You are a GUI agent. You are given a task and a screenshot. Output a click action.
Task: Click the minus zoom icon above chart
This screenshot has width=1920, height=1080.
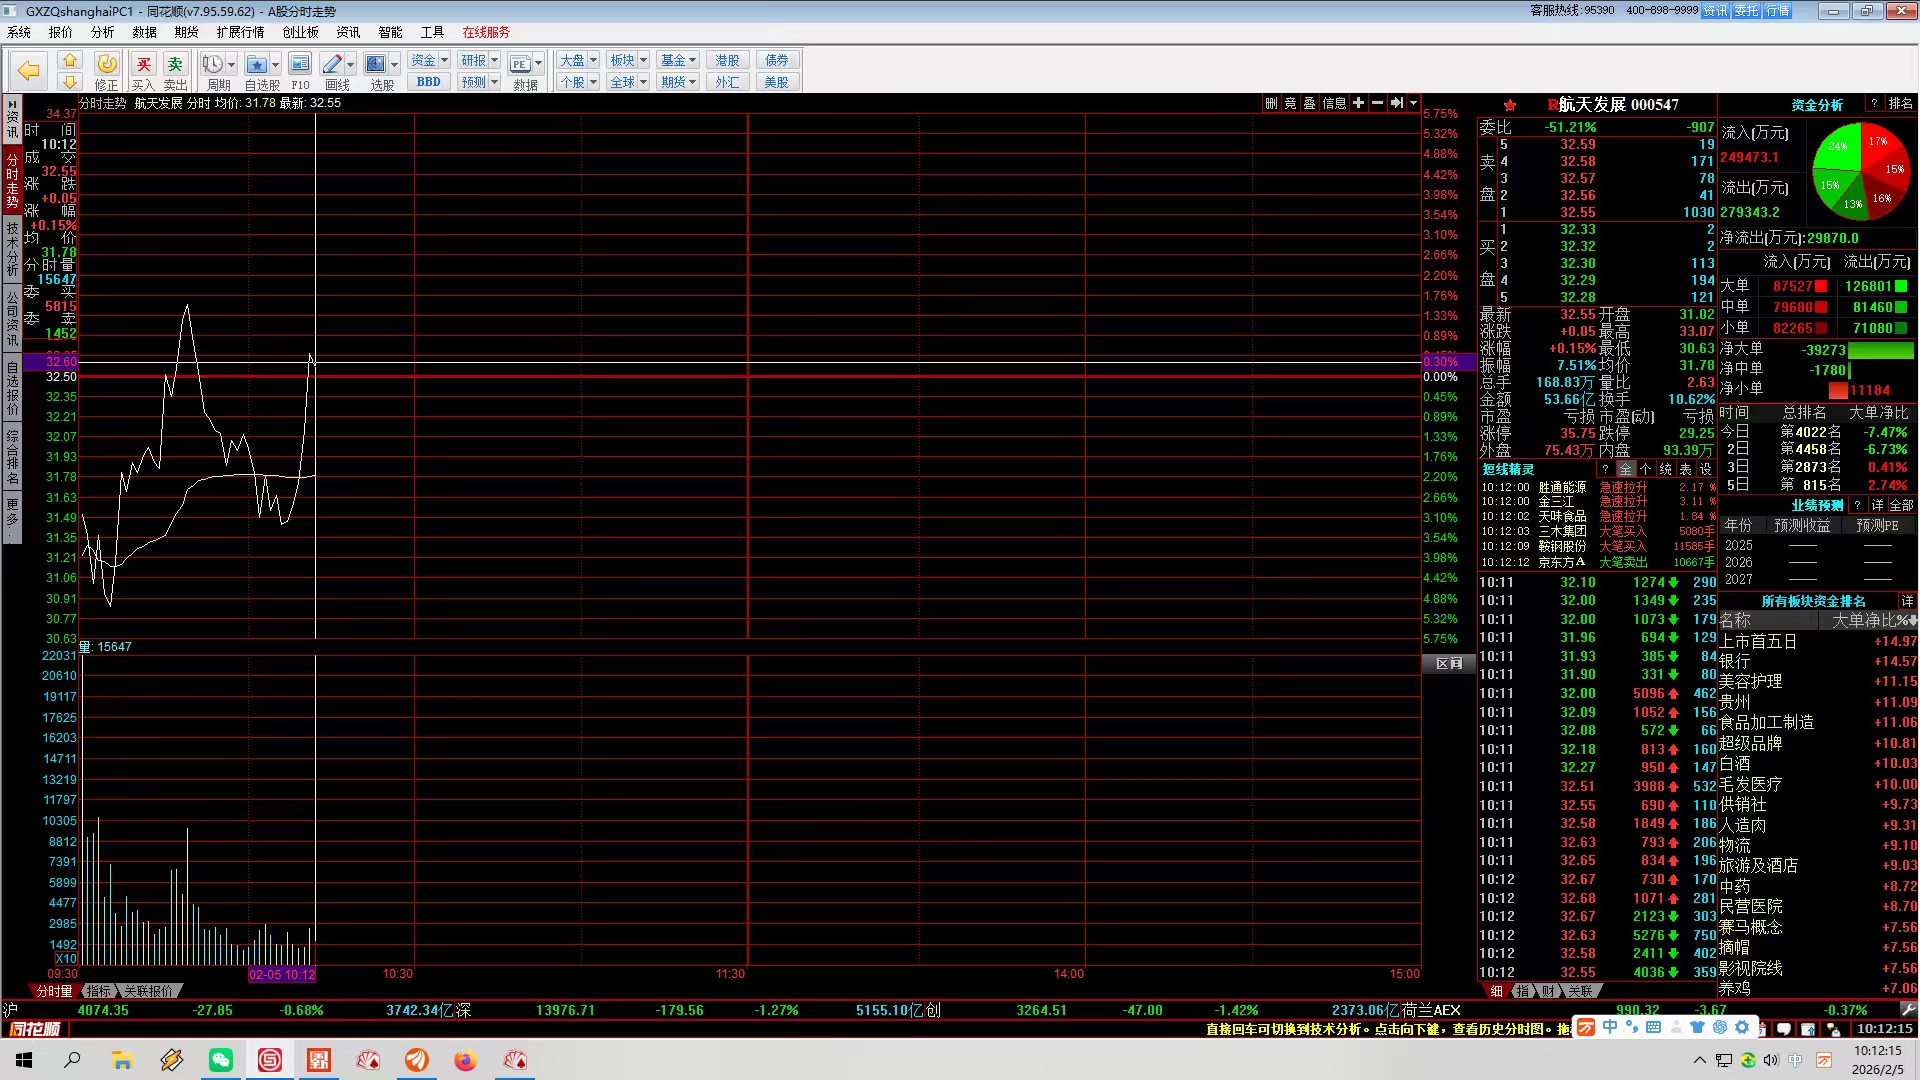click(1377, 103)
